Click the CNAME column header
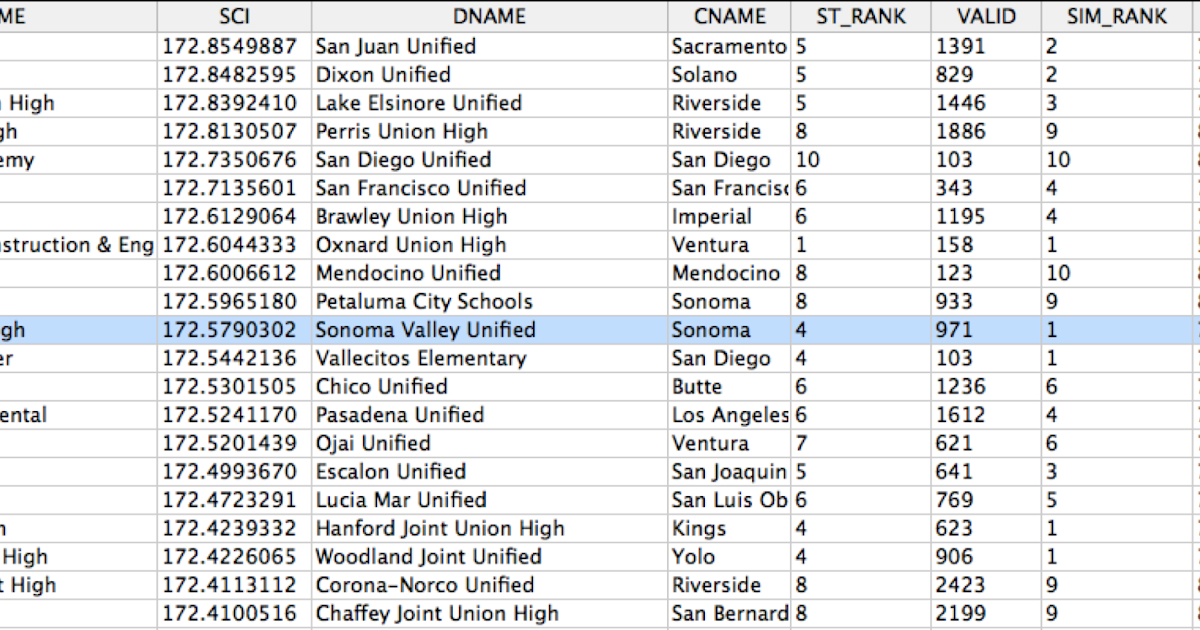The width and height of the screenshot is (1200, 630). [x=729, y=16]
